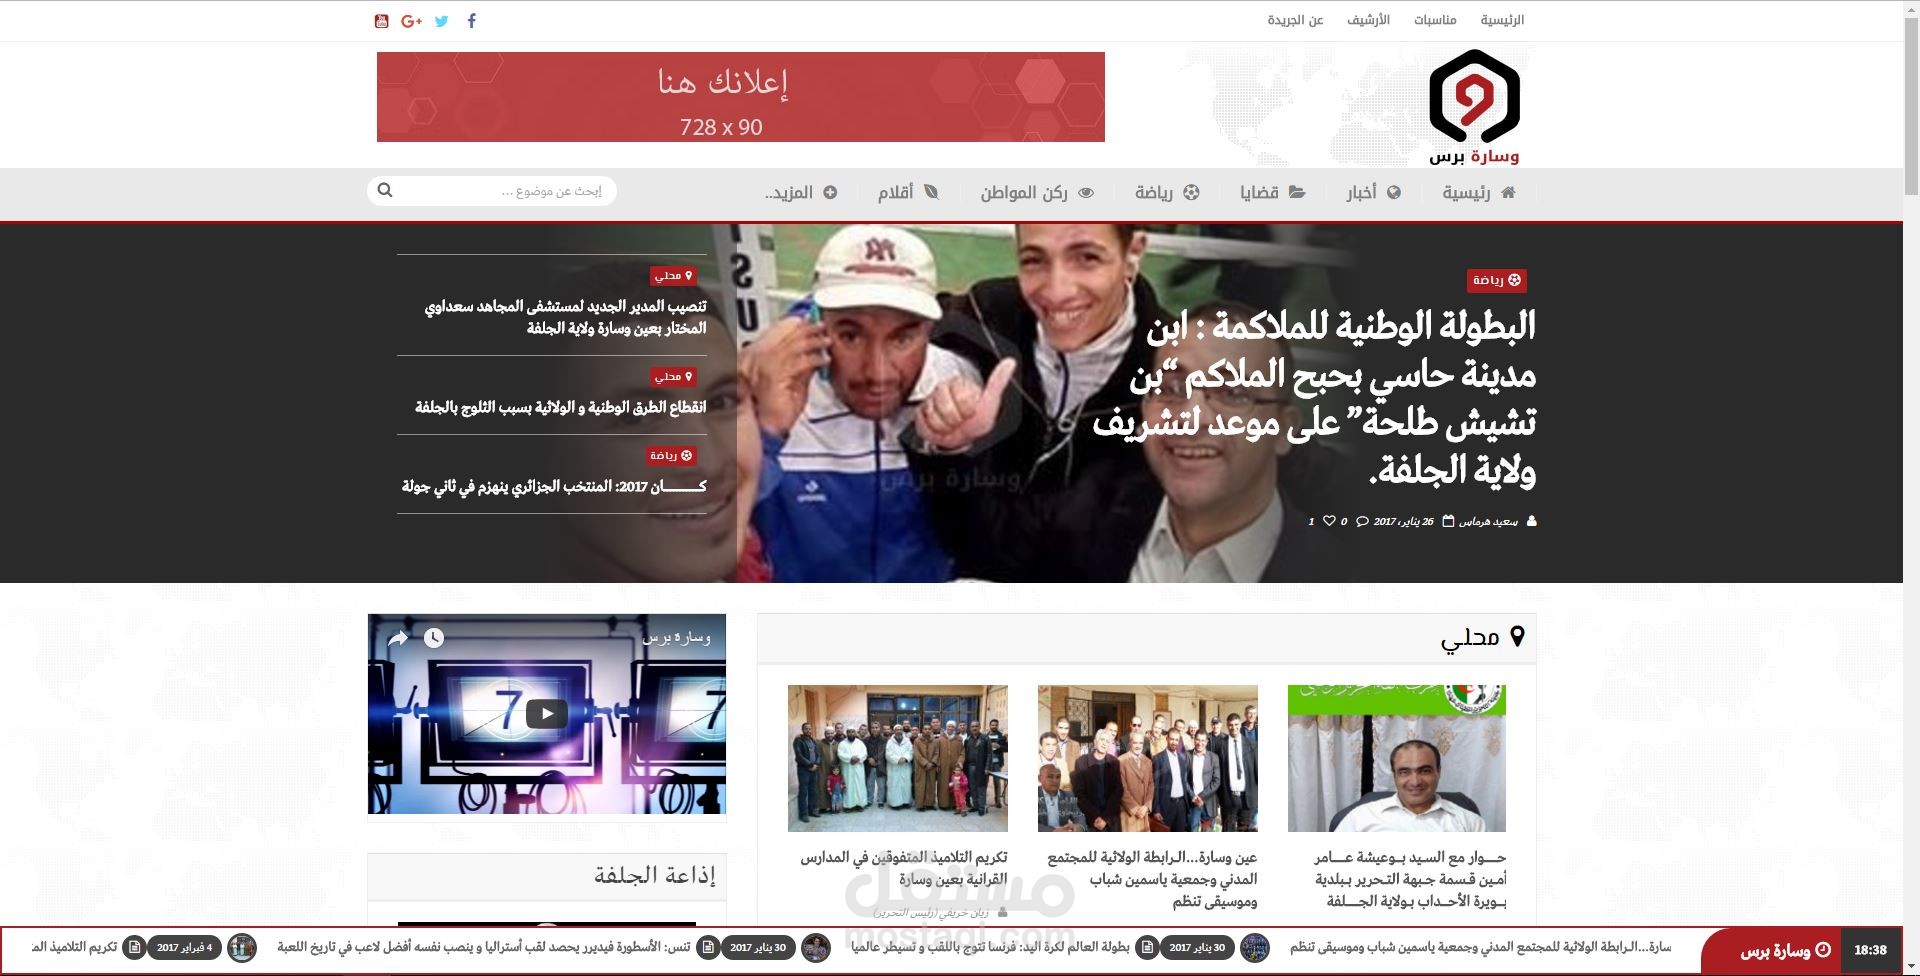This screenshot has height=976, width=1920.
Task: Click the video share arrow icon
Action: point(398,638)
